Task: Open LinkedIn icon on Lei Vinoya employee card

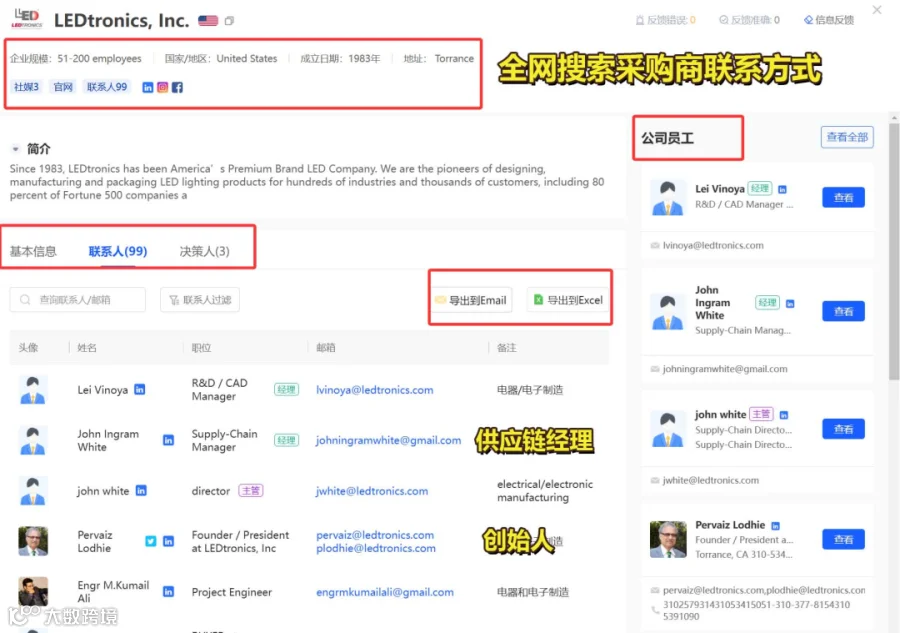Action: (782, 189)
